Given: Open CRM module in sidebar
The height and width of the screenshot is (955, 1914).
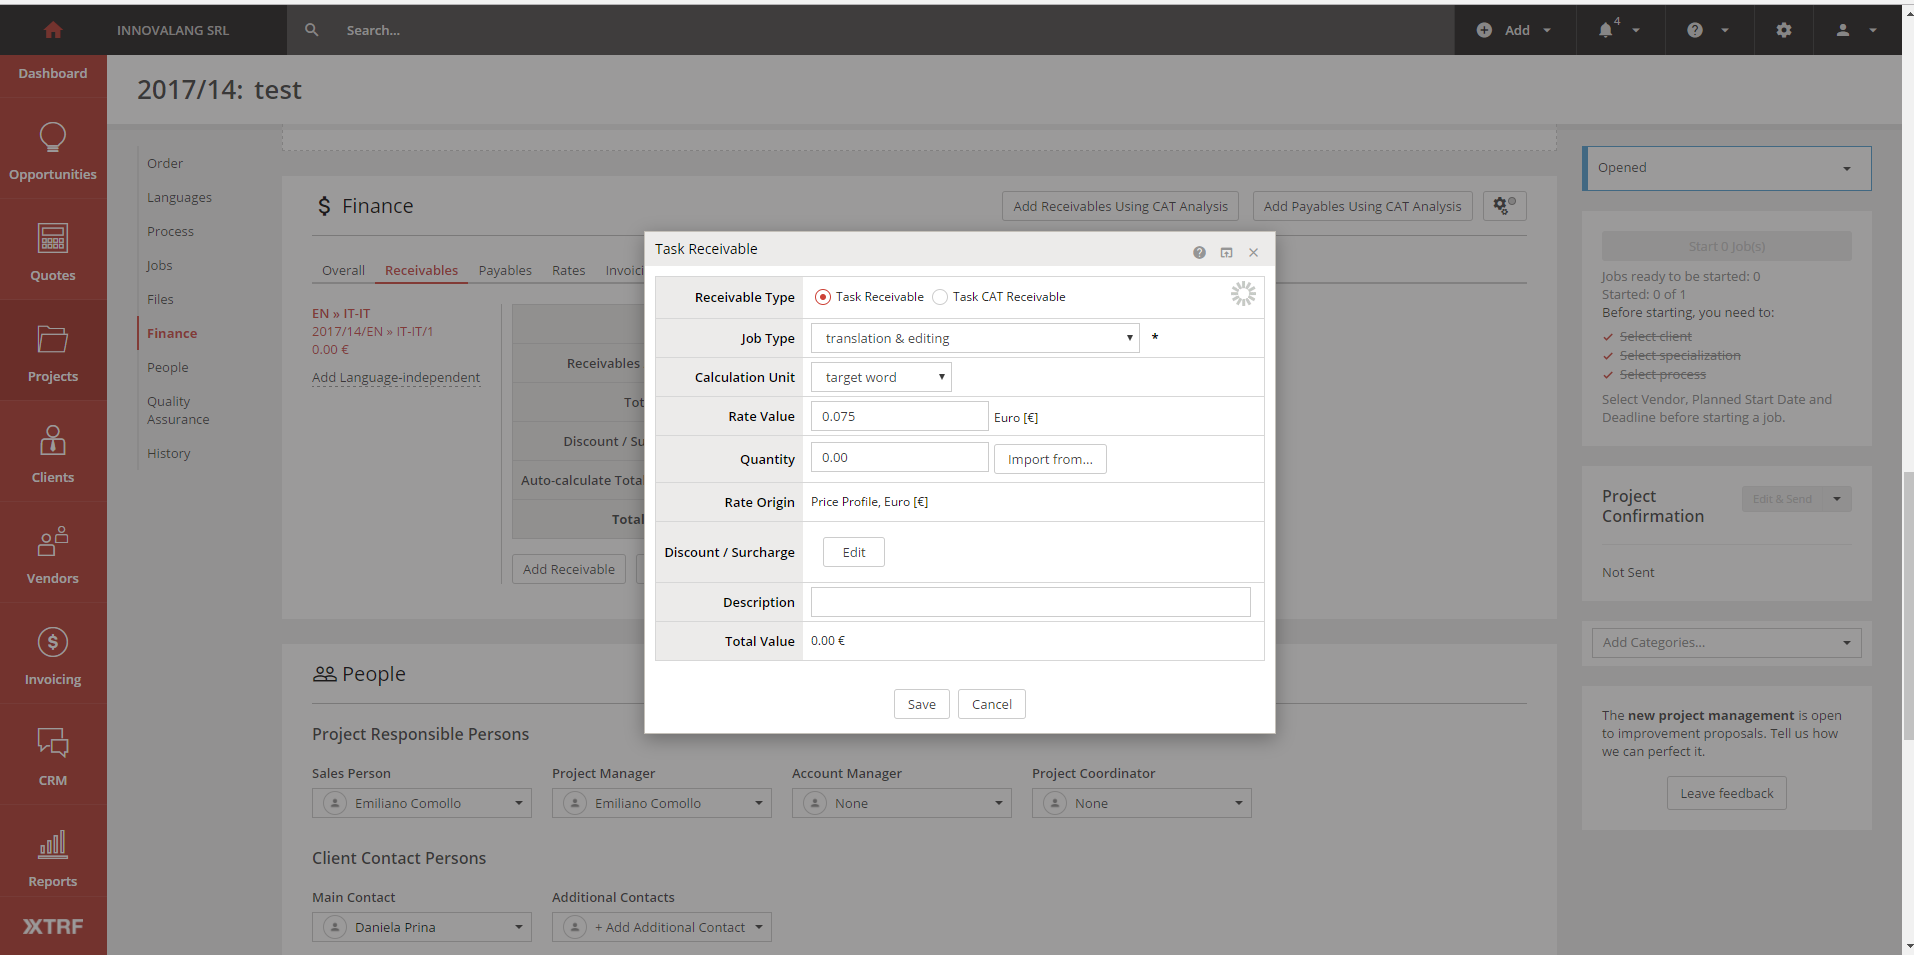Looking at the screenshot, I should point(53,756).
